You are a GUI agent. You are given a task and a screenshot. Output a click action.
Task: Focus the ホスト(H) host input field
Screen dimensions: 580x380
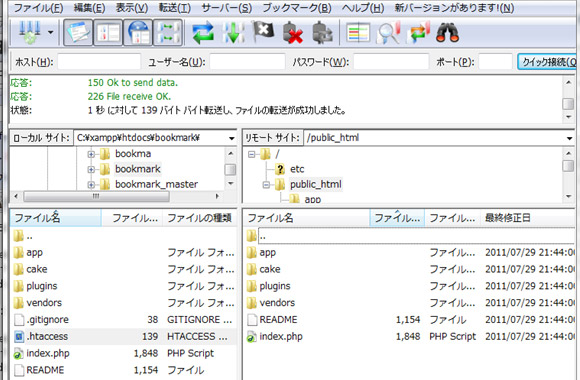[x=99, y=61]
